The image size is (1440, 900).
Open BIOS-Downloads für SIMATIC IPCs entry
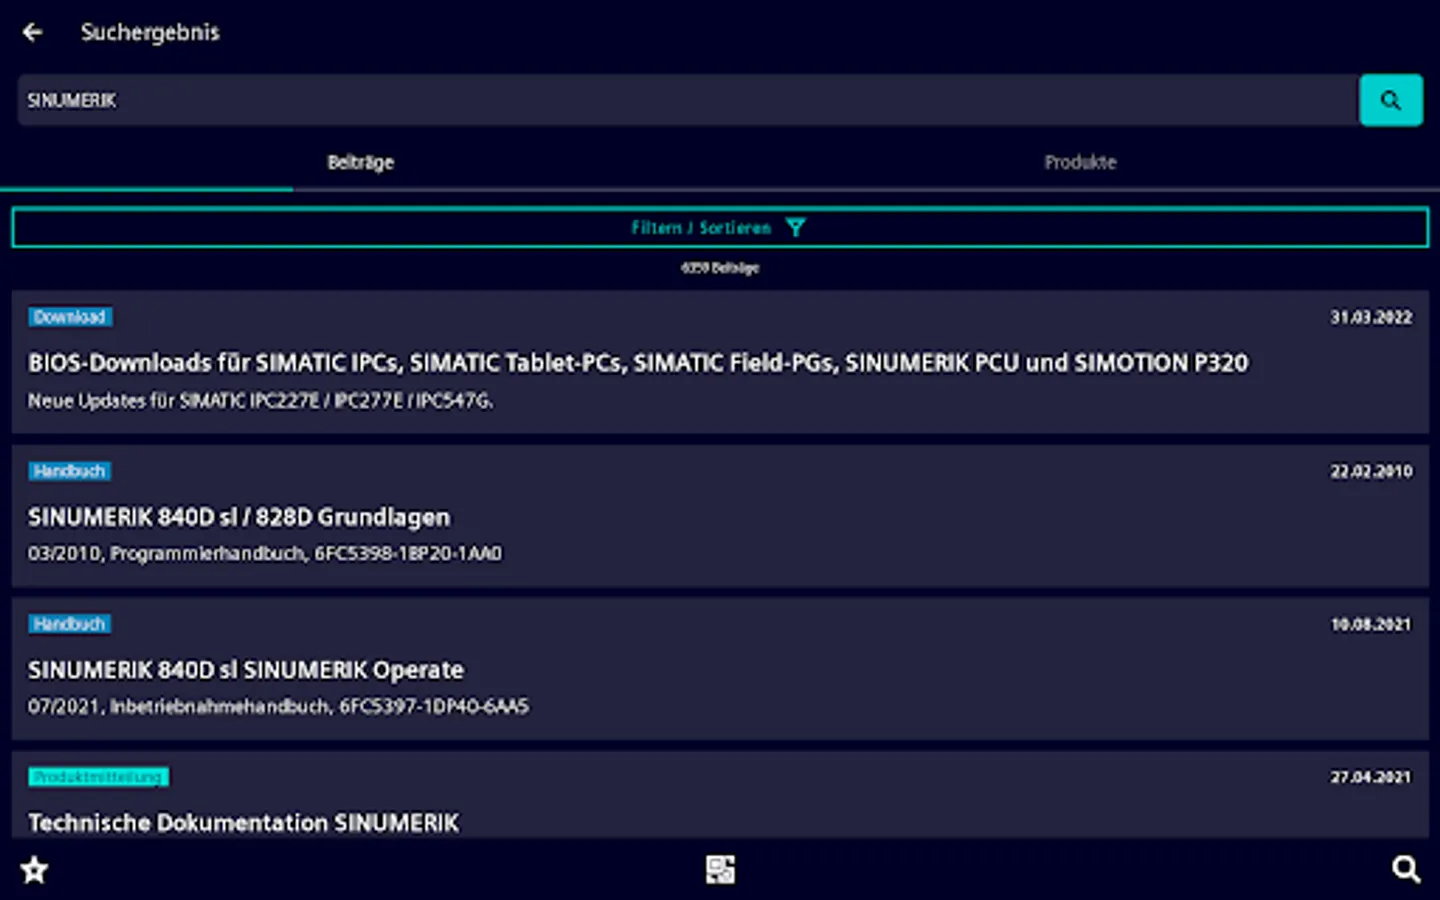click(720, 362)
